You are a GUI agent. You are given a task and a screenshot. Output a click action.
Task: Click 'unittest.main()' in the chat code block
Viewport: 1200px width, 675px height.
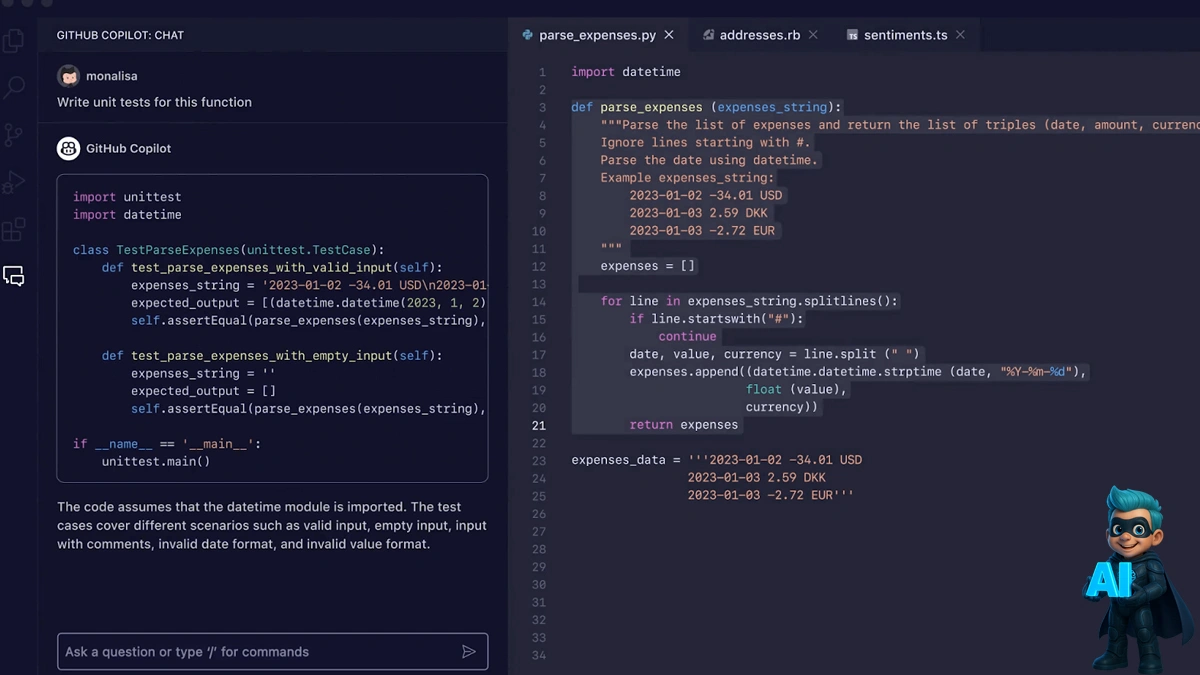coord(156,462)
